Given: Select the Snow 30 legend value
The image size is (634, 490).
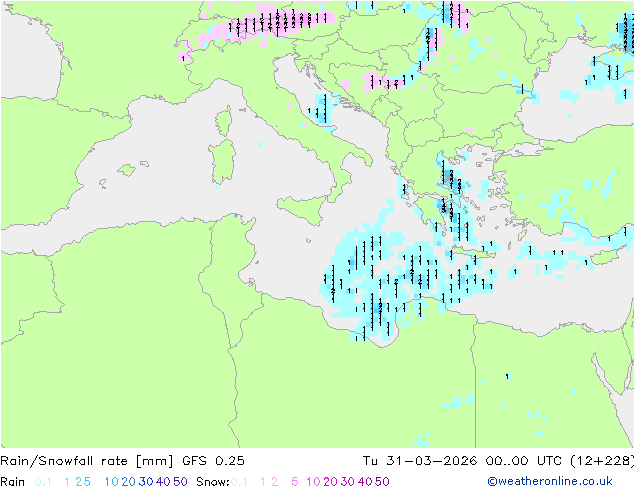Looking at the screenshot, I should click(348, 482).
